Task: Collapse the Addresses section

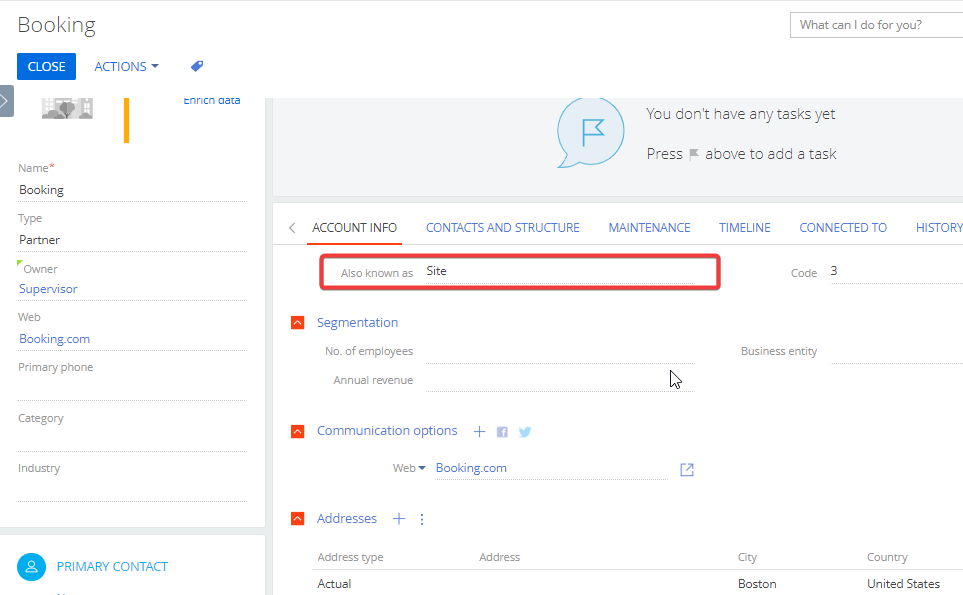Action: 297,519
